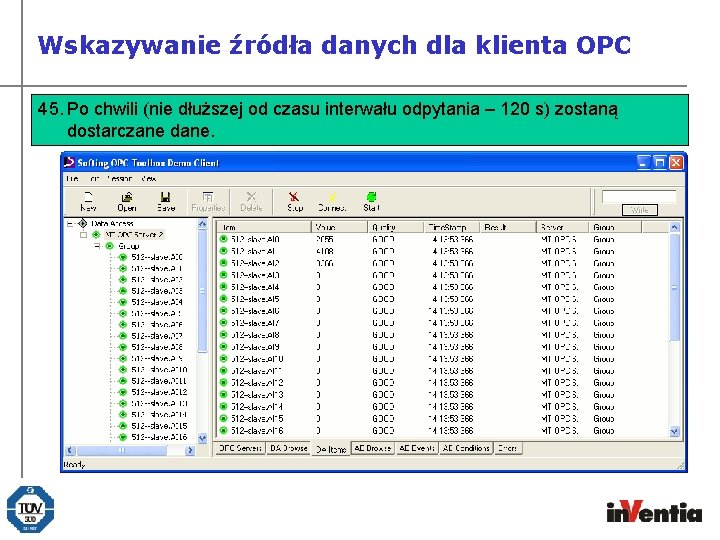Click tree panel scroll-up arrow

(202, 224)
